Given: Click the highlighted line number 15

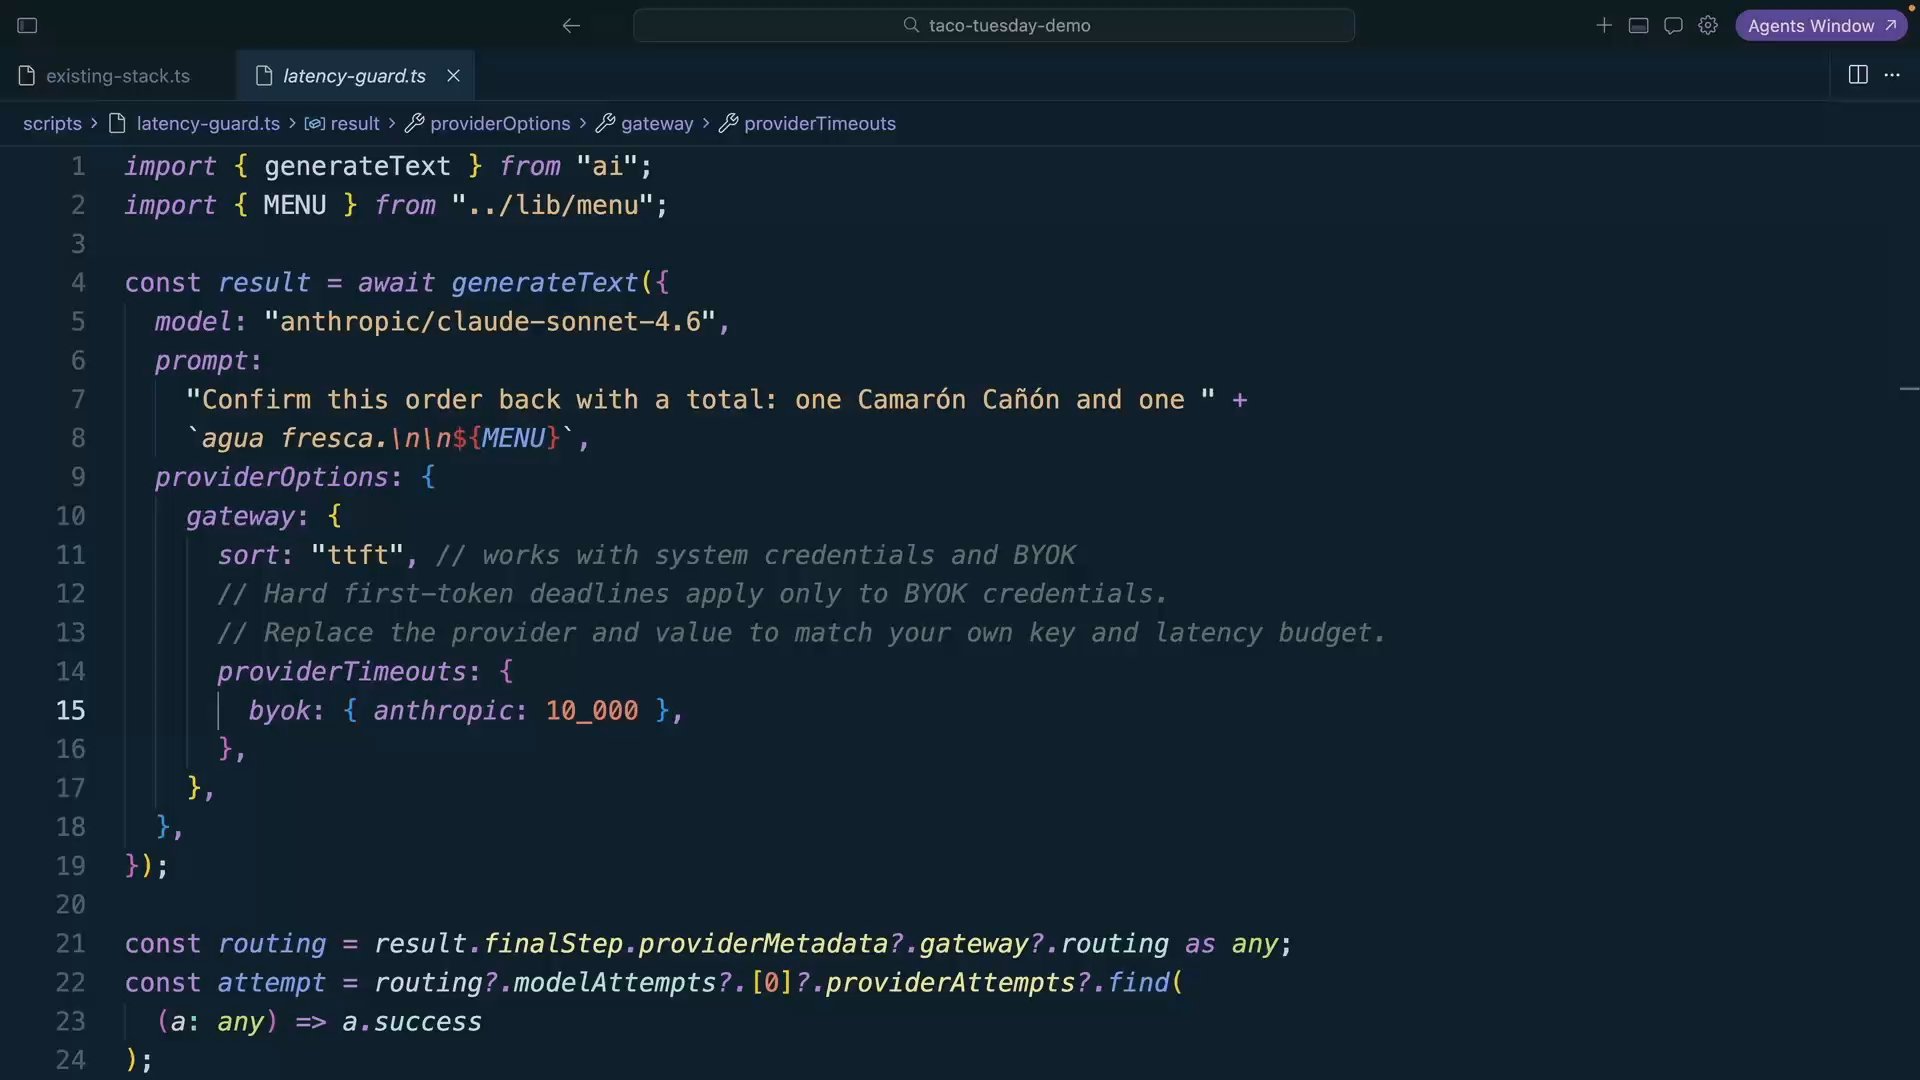Looking at the screenshot, I should pyautogui.click(x=70, y=711).
